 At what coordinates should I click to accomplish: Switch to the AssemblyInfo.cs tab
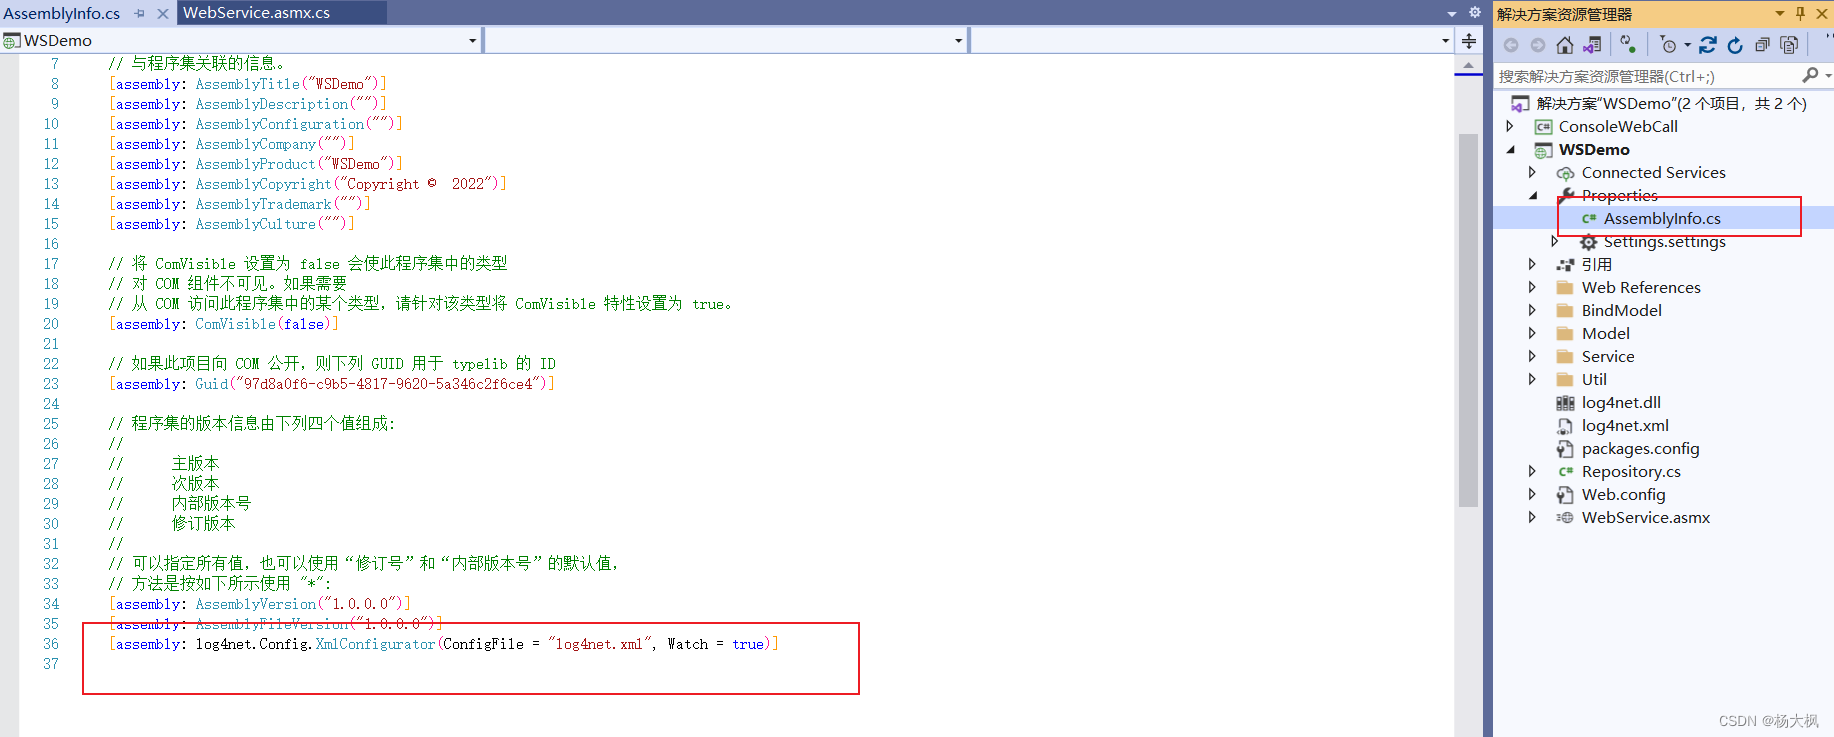point(62,14)
